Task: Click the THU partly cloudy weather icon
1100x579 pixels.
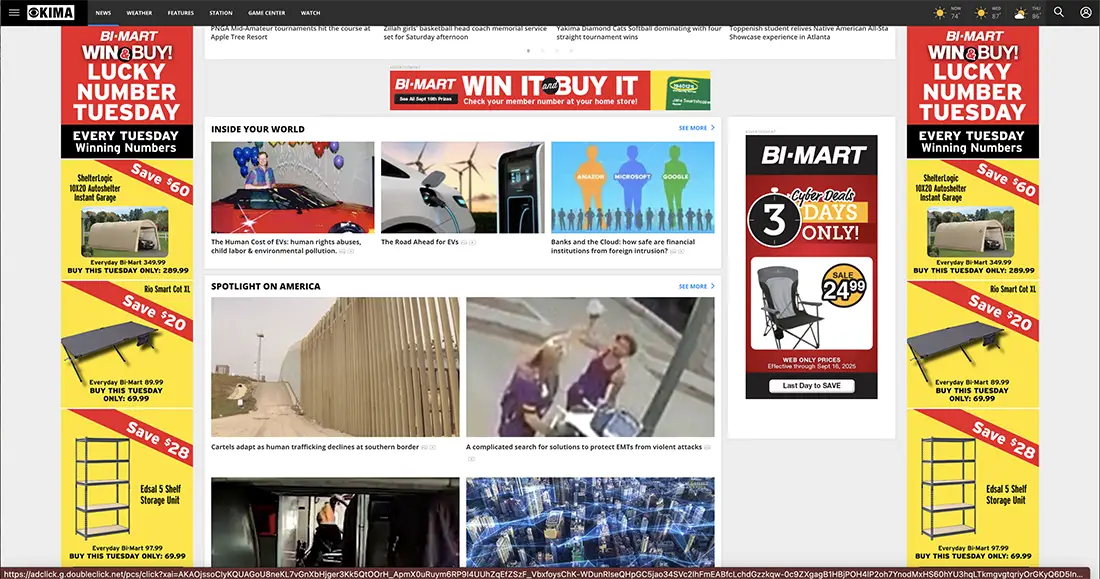Action: pyautogui.click(x=1021, y=13)
